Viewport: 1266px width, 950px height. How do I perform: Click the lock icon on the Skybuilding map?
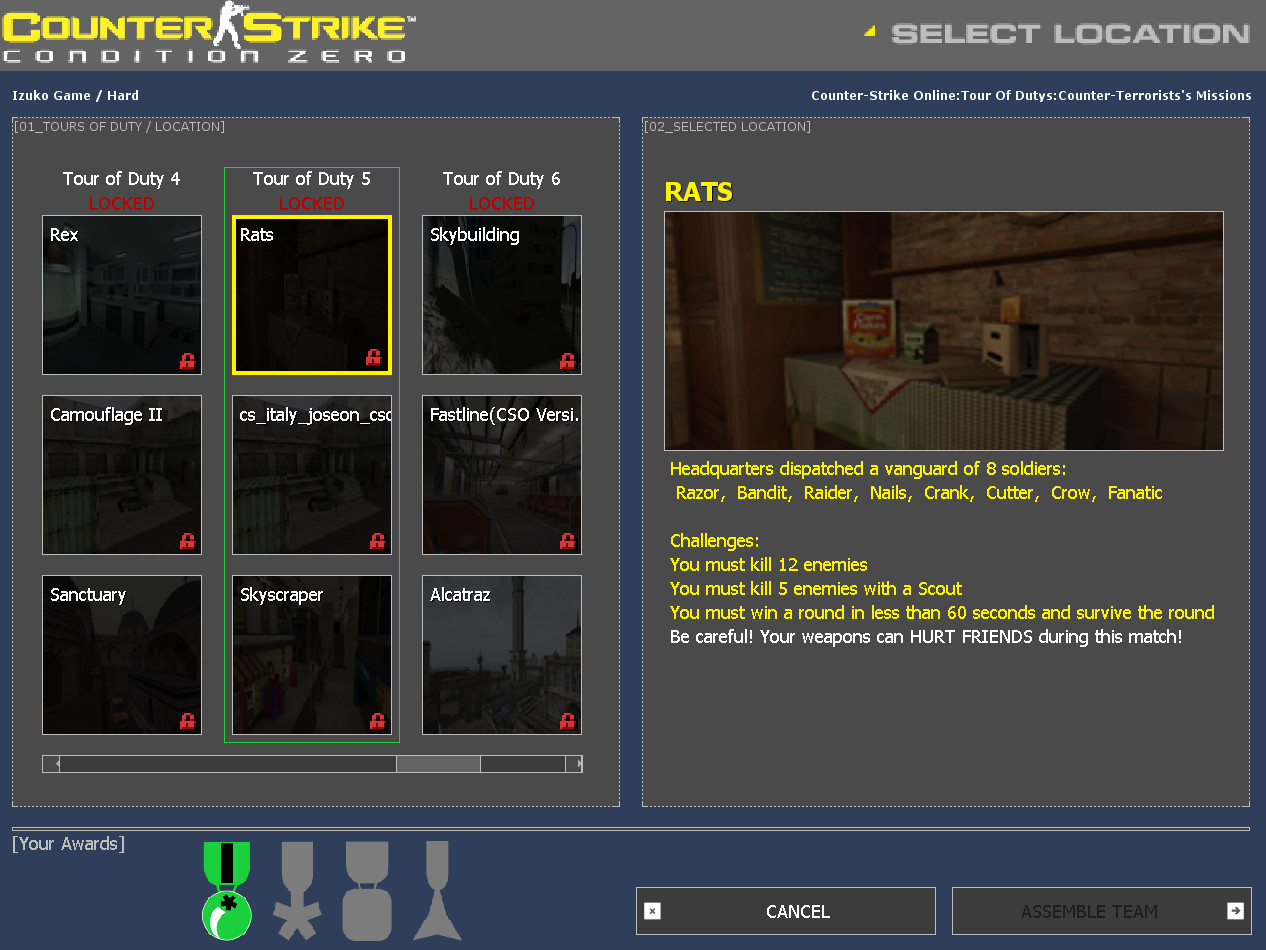(x=567, y=360)
